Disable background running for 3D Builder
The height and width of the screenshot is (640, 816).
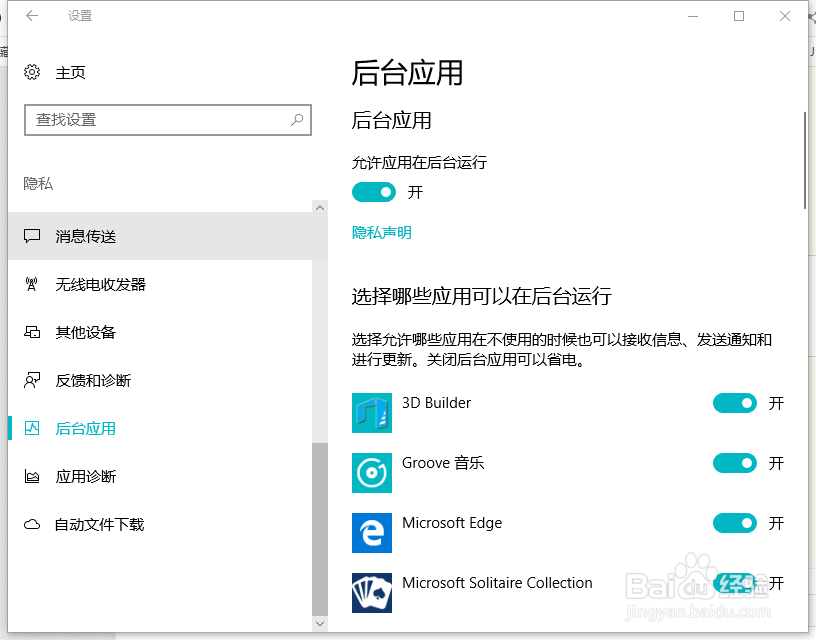pyautogui.click(x=734, y=403)
